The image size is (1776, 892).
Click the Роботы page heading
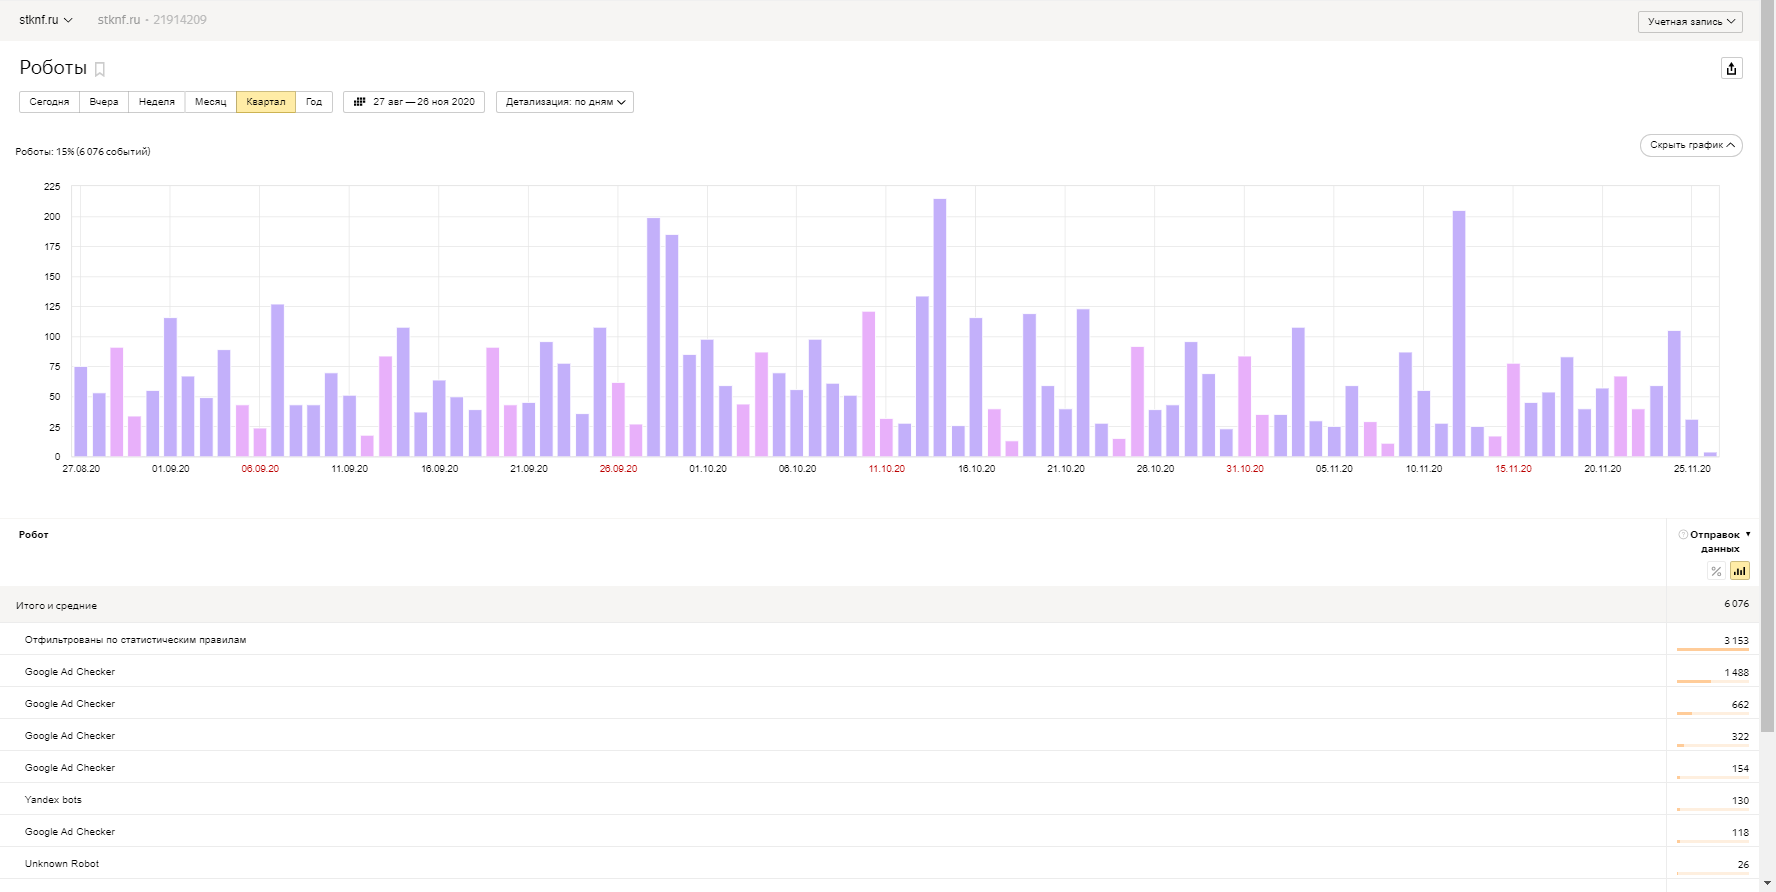point(53,68)
